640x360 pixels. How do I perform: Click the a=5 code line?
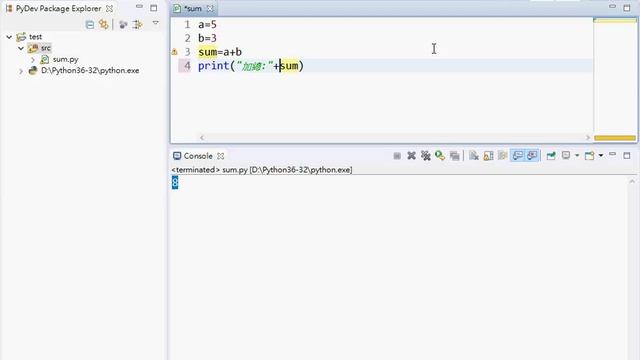pos(207,25)
